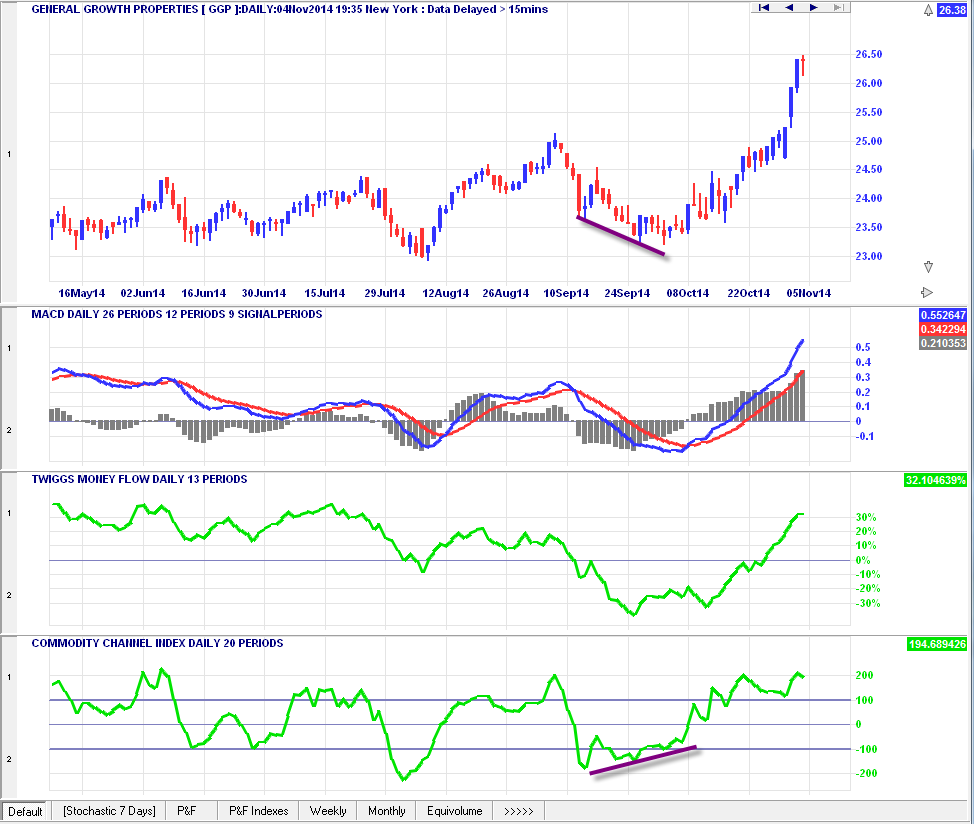Select the P&F Indexes tab
This screenshot has width=974, height=824.
tap(258, 811)
